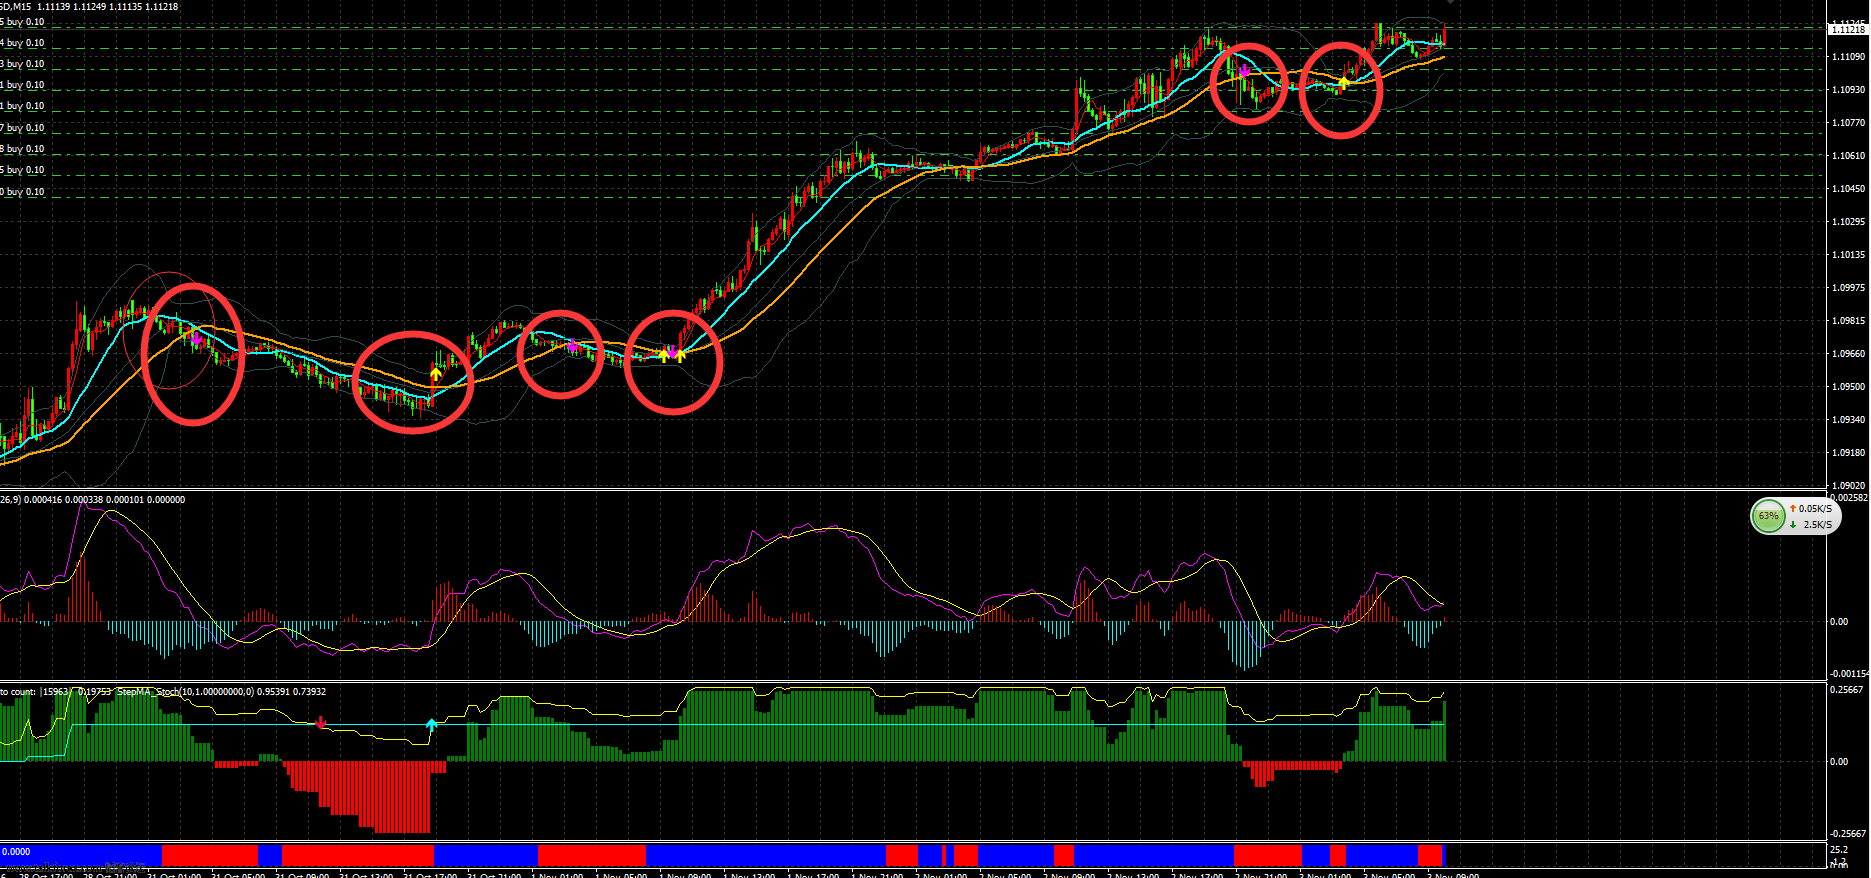
Task: Click the download speed arrow showing 2.5K/S
Action: [x=1793, y=524]
